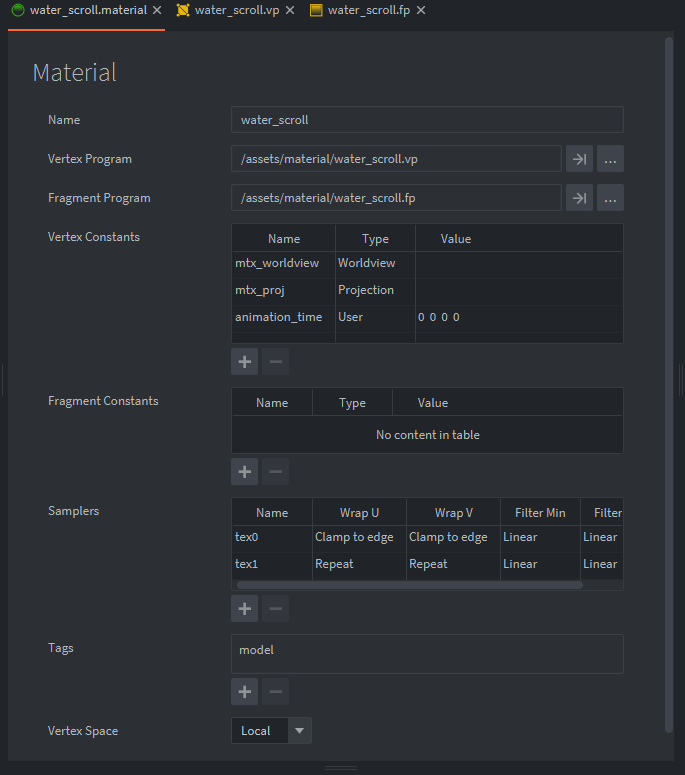Add a new tag to material
This screenshot has width=685, height=775.
click(244, 691)
